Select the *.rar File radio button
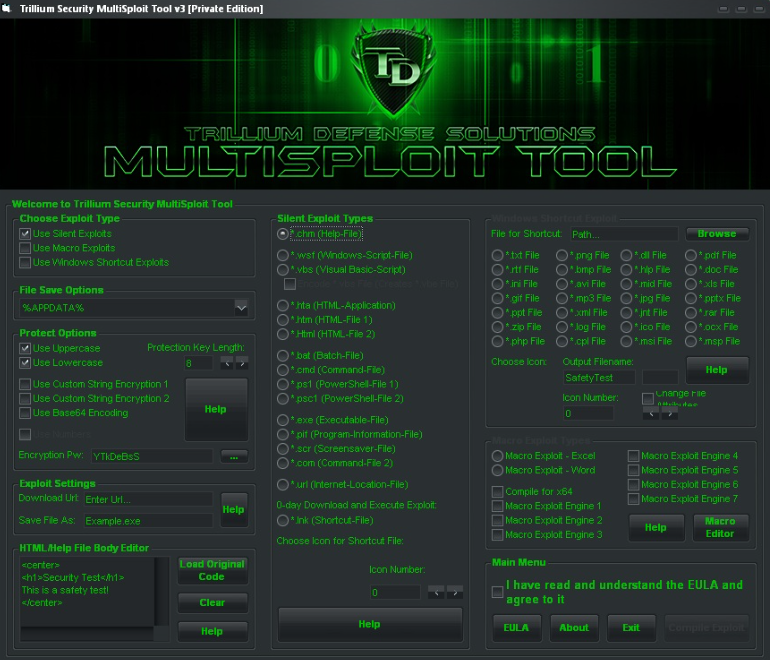Viewport: 773px width, 660px height. click(x=691, y=313)
